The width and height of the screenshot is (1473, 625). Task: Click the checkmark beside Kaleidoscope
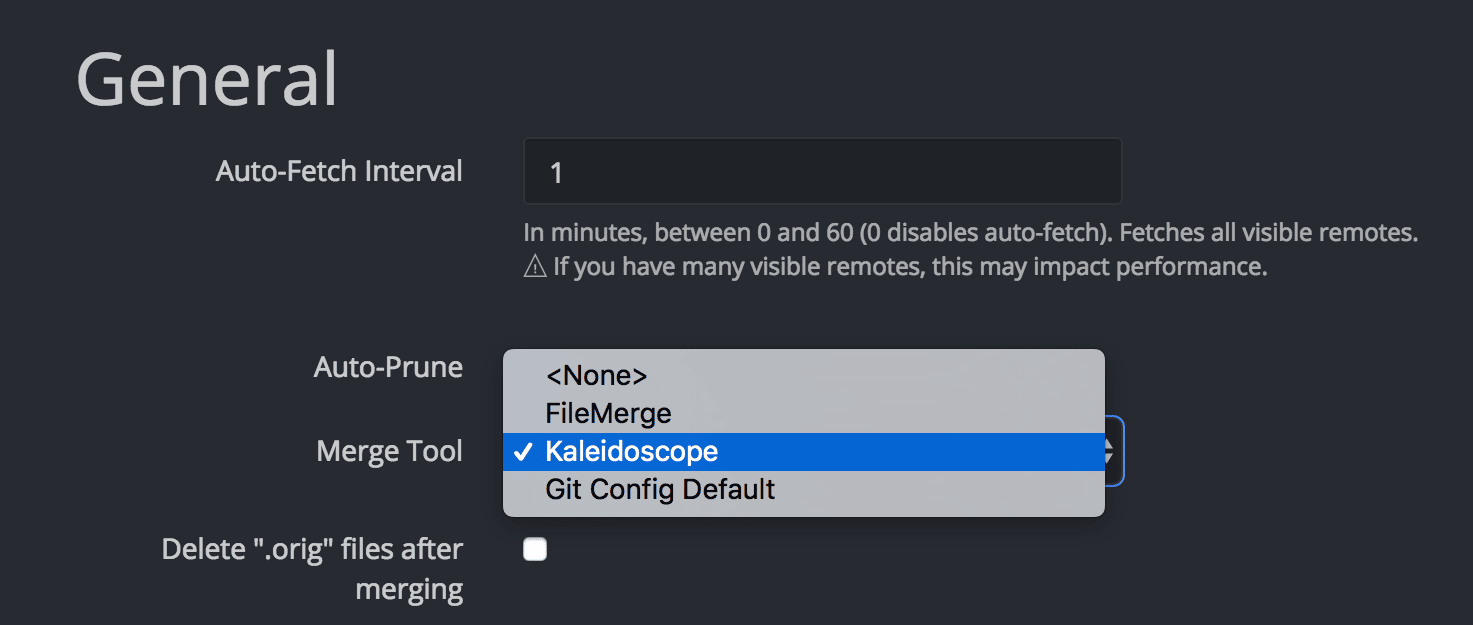pos(523,451)
